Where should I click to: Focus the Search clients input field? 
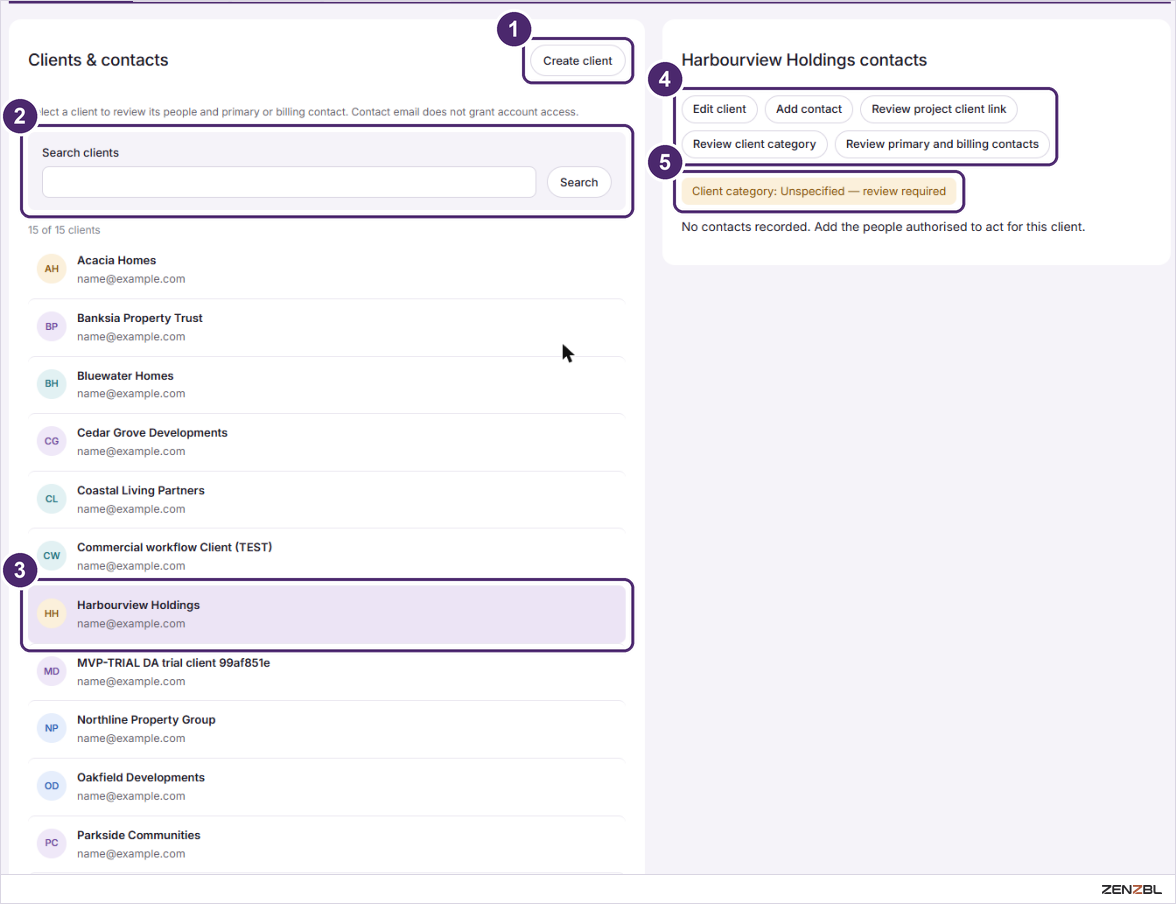point(289,182)
